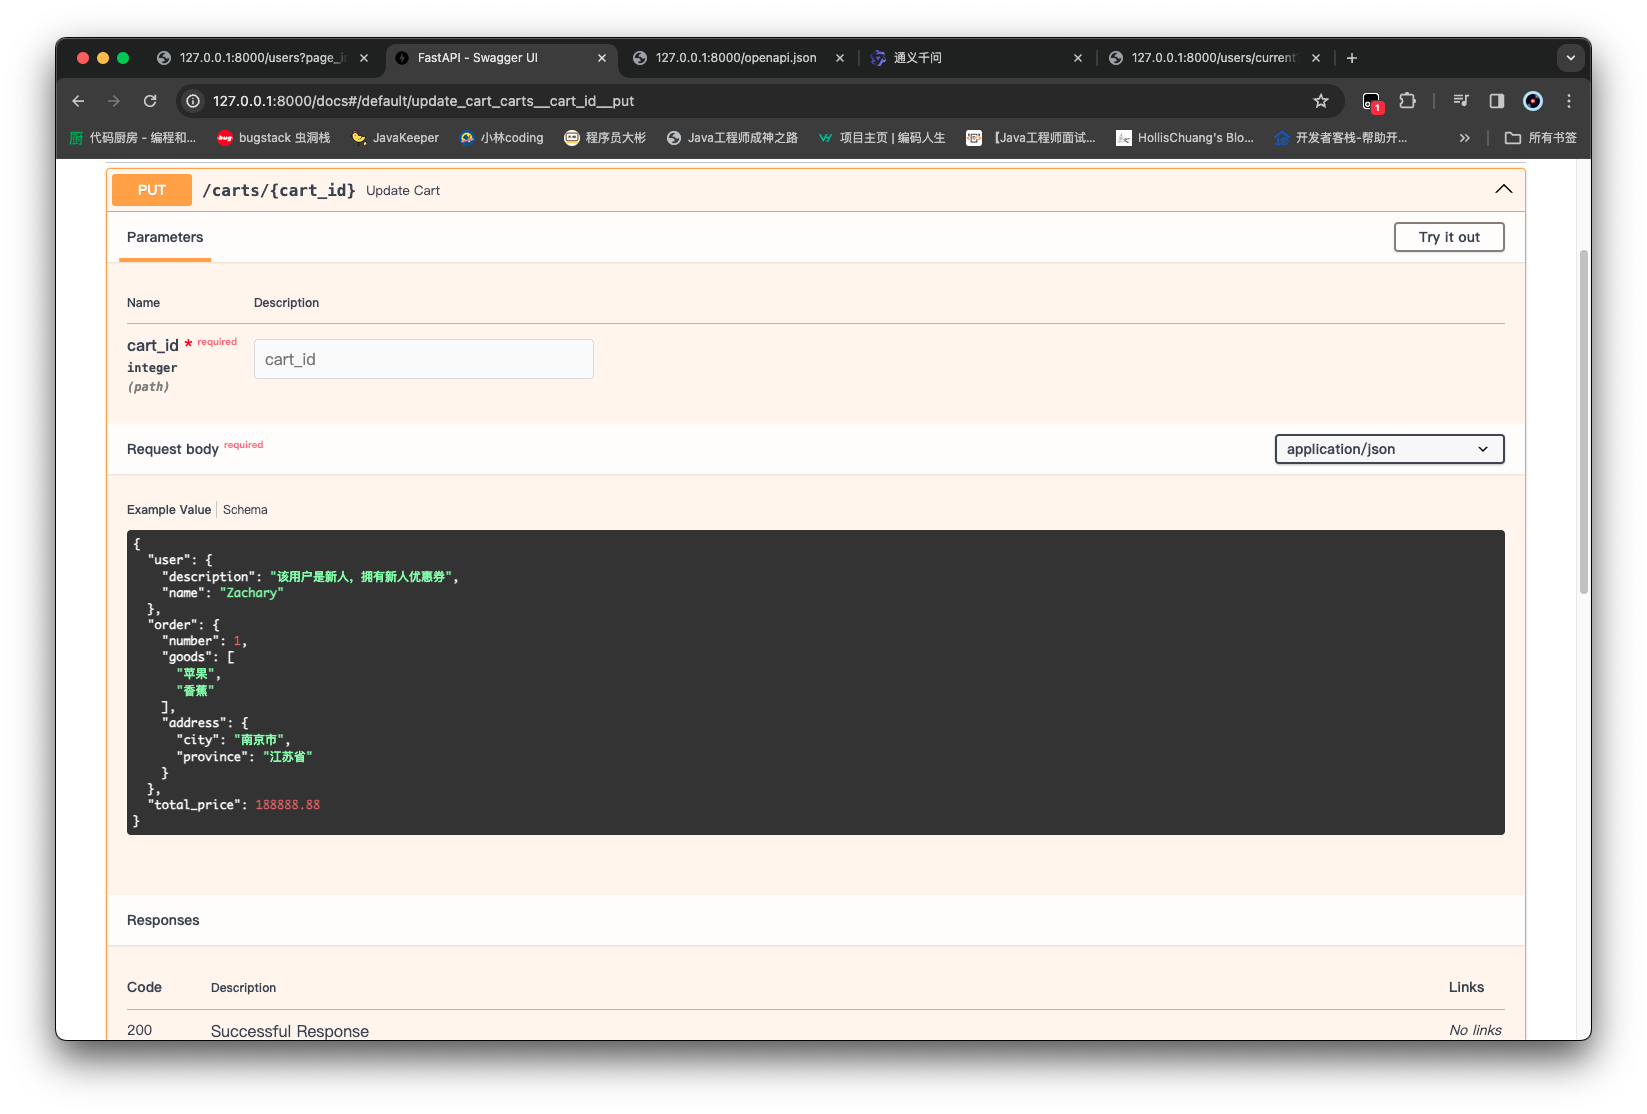Click the "Zachary" name value
Image resolution: width=1647 pixels, height=1114 pixels.
click(252, 593)
